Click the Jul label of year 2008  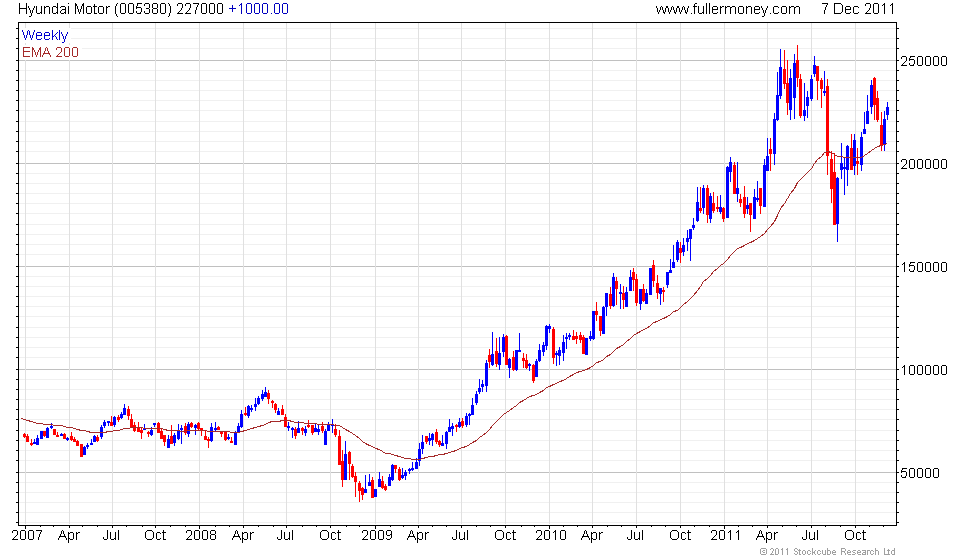click(286, 536)
